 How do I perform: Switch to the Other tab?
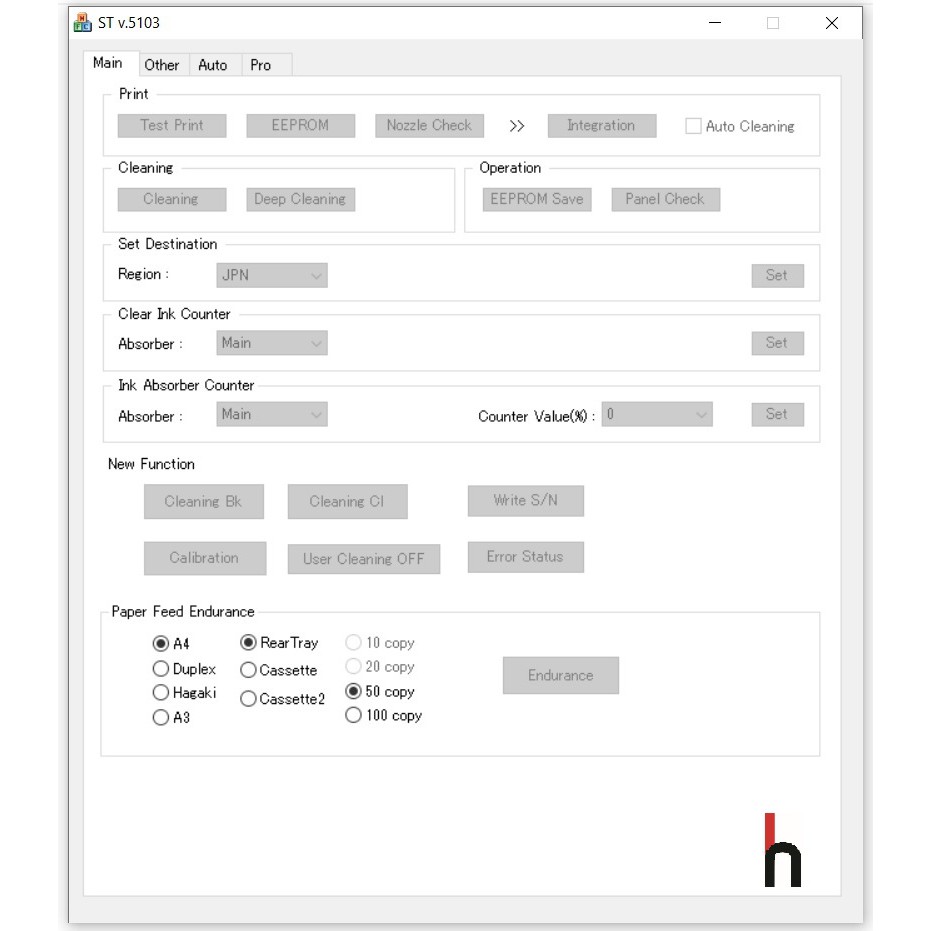point(161,65)
